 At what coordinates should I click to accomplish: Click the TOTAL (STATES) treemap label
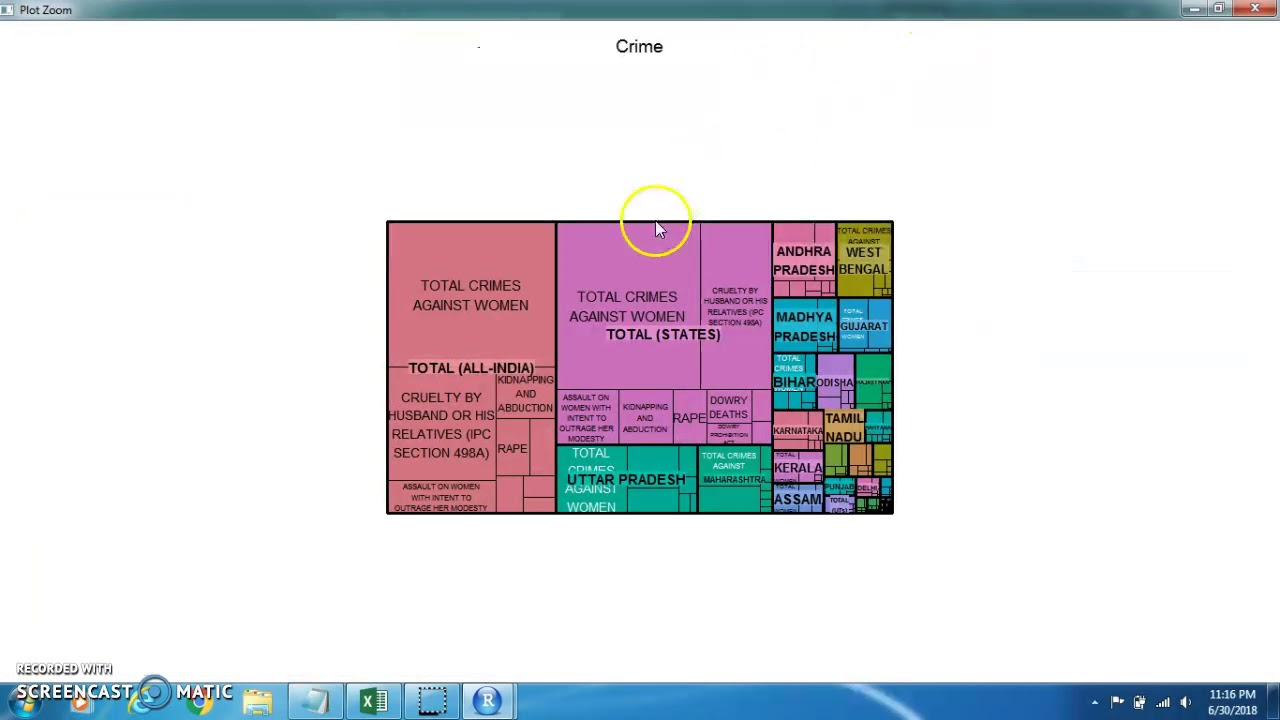[663, 334]
